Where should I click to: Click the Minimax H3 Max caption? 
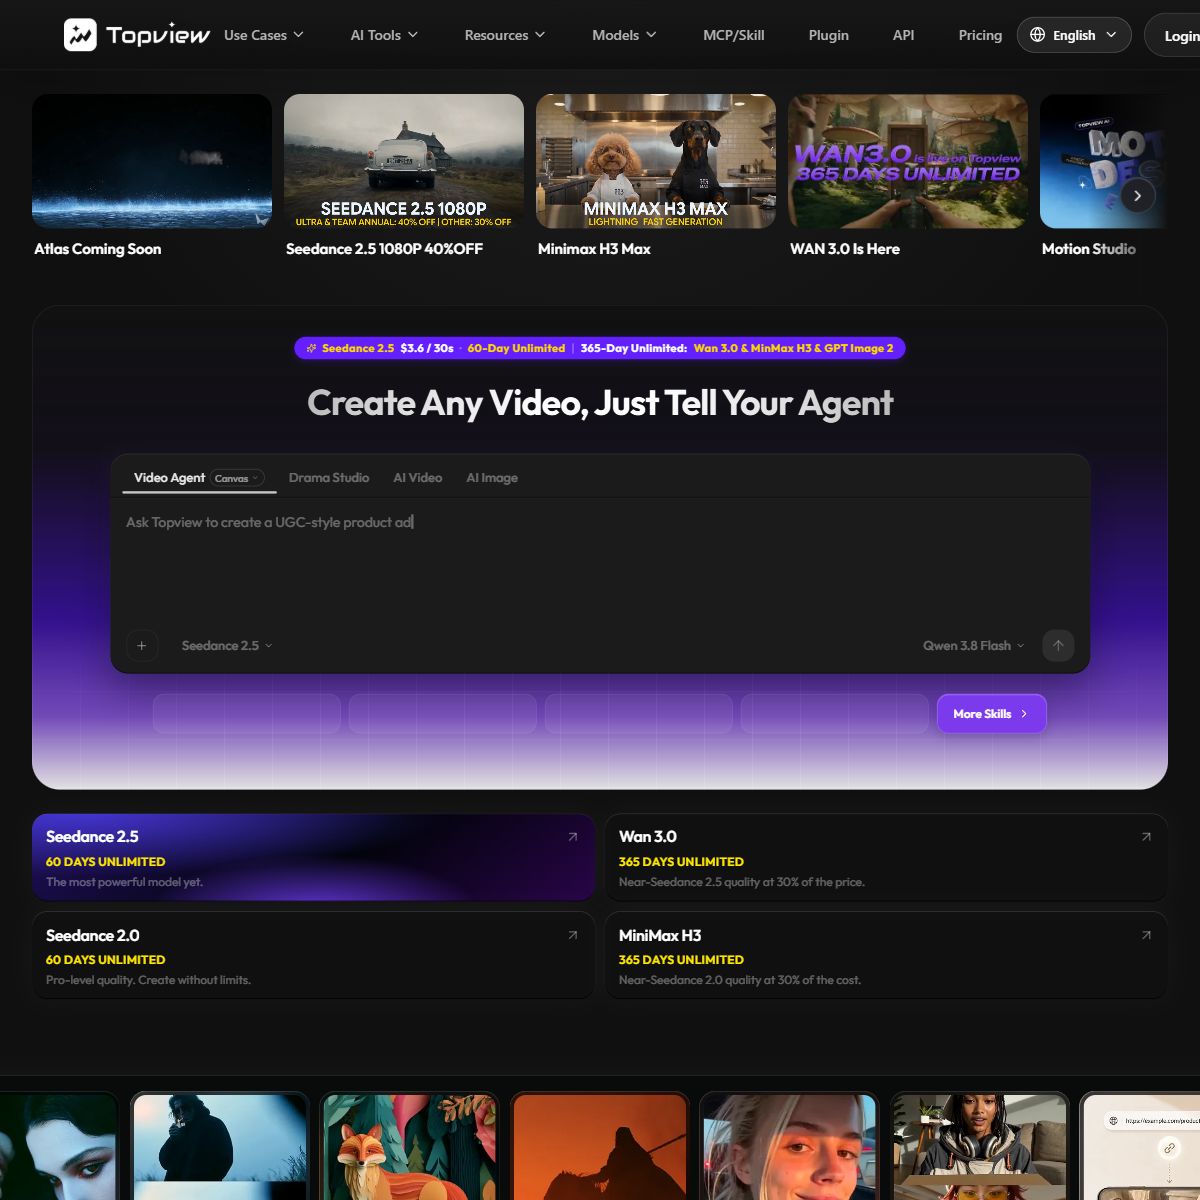(594, 249)
